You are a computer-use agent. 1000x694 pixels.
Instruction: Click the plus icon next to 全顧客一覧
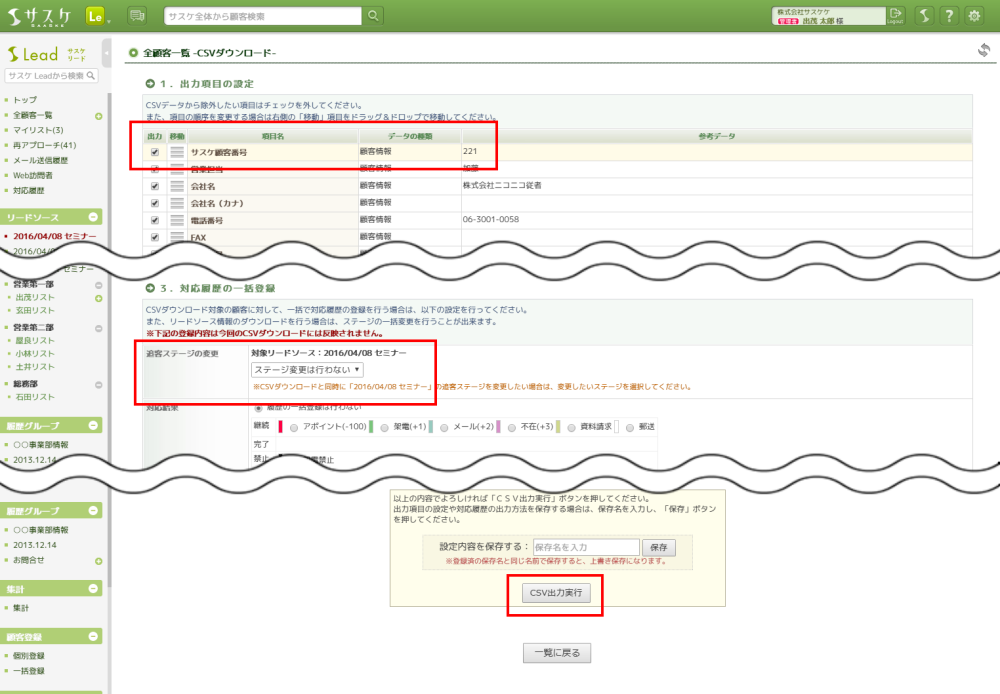click(99, 116)
